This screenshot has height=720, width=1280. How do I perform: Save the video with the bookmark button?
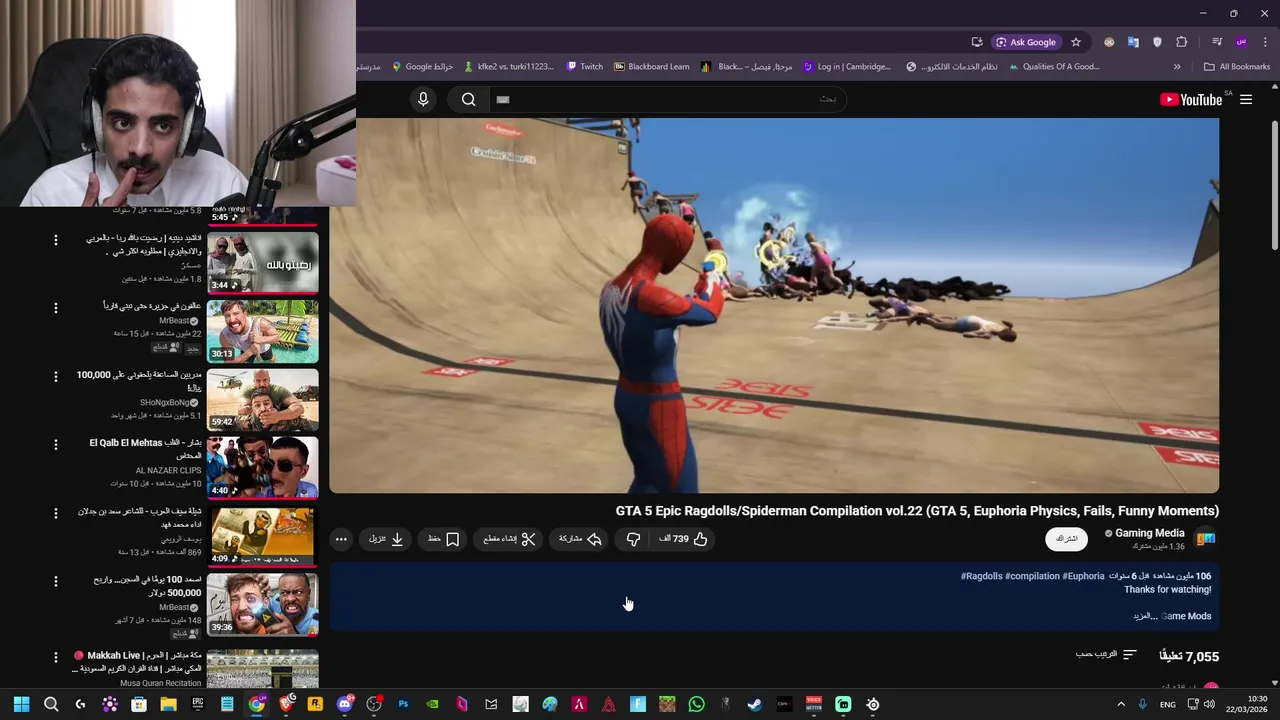pos(444,539)
